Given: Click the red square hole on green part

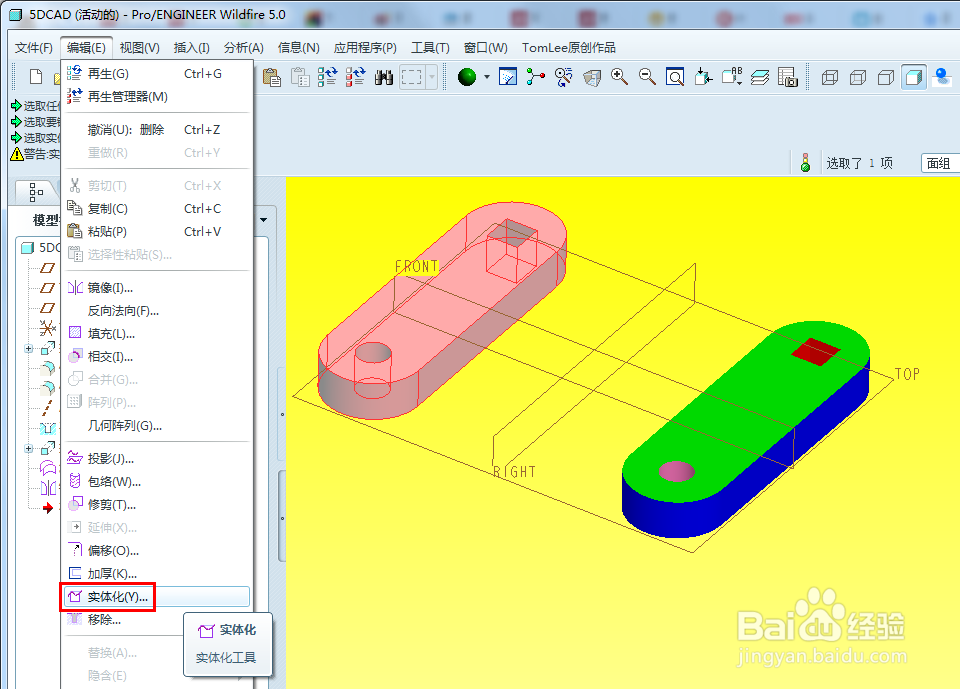Looking at the screenshot, I should [815, 352].
